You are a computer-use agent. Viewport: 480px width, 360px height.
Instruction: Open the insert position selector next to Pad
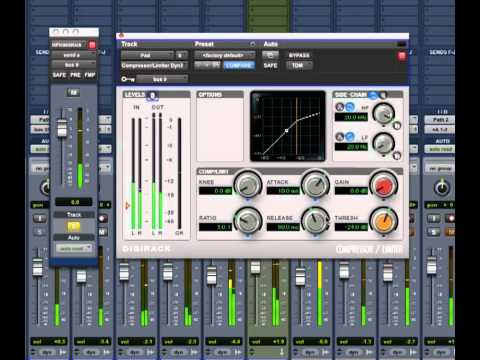click(181, 55)
